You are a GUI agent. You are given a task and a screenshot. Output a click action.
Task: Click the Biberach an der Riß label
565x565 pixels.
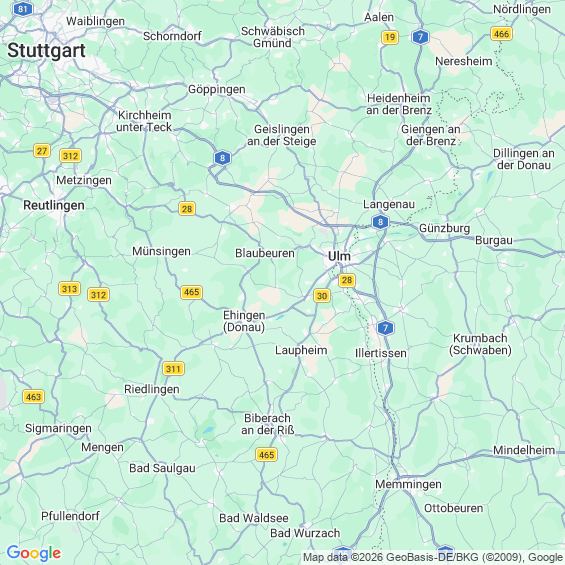click(268, 424)
